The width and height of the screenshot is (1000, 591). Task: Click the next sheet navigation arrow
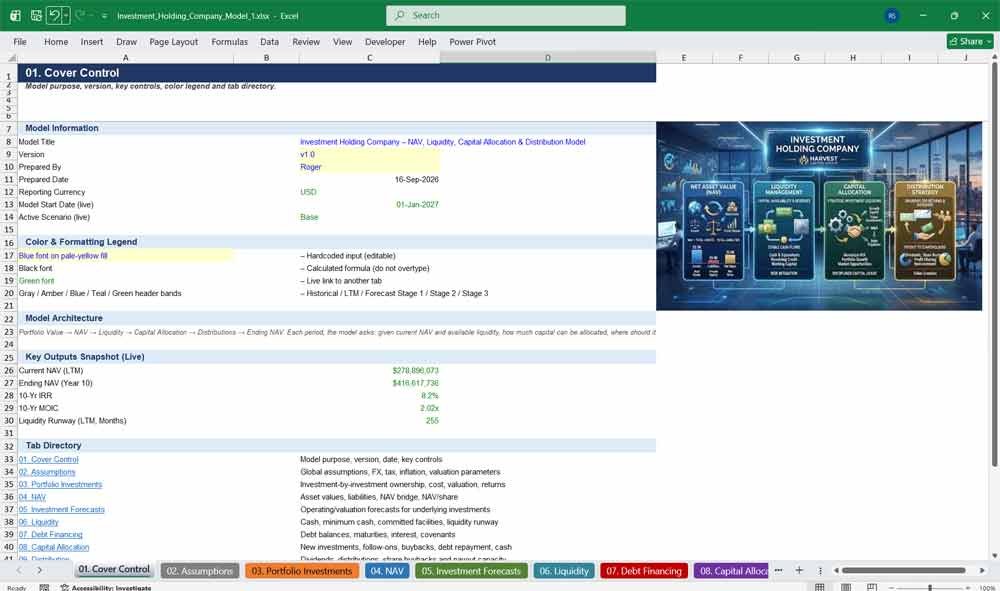click(x=40, y=571)
